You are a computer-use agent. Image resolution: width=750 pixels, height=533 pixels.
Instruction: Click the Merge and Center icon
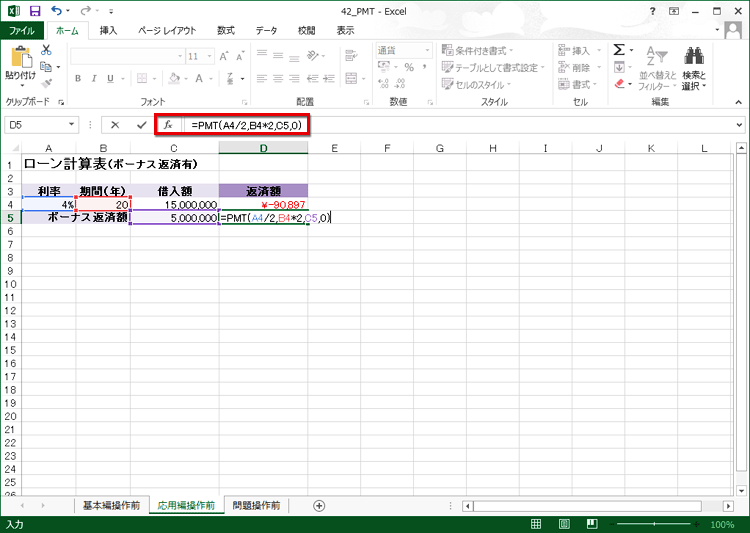point(352,78)
